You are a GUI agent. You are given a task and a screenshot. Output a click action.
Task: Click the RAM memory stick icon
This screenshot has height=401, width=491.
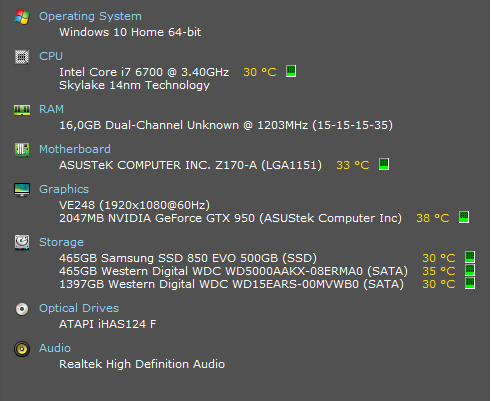tap(22, 110)
